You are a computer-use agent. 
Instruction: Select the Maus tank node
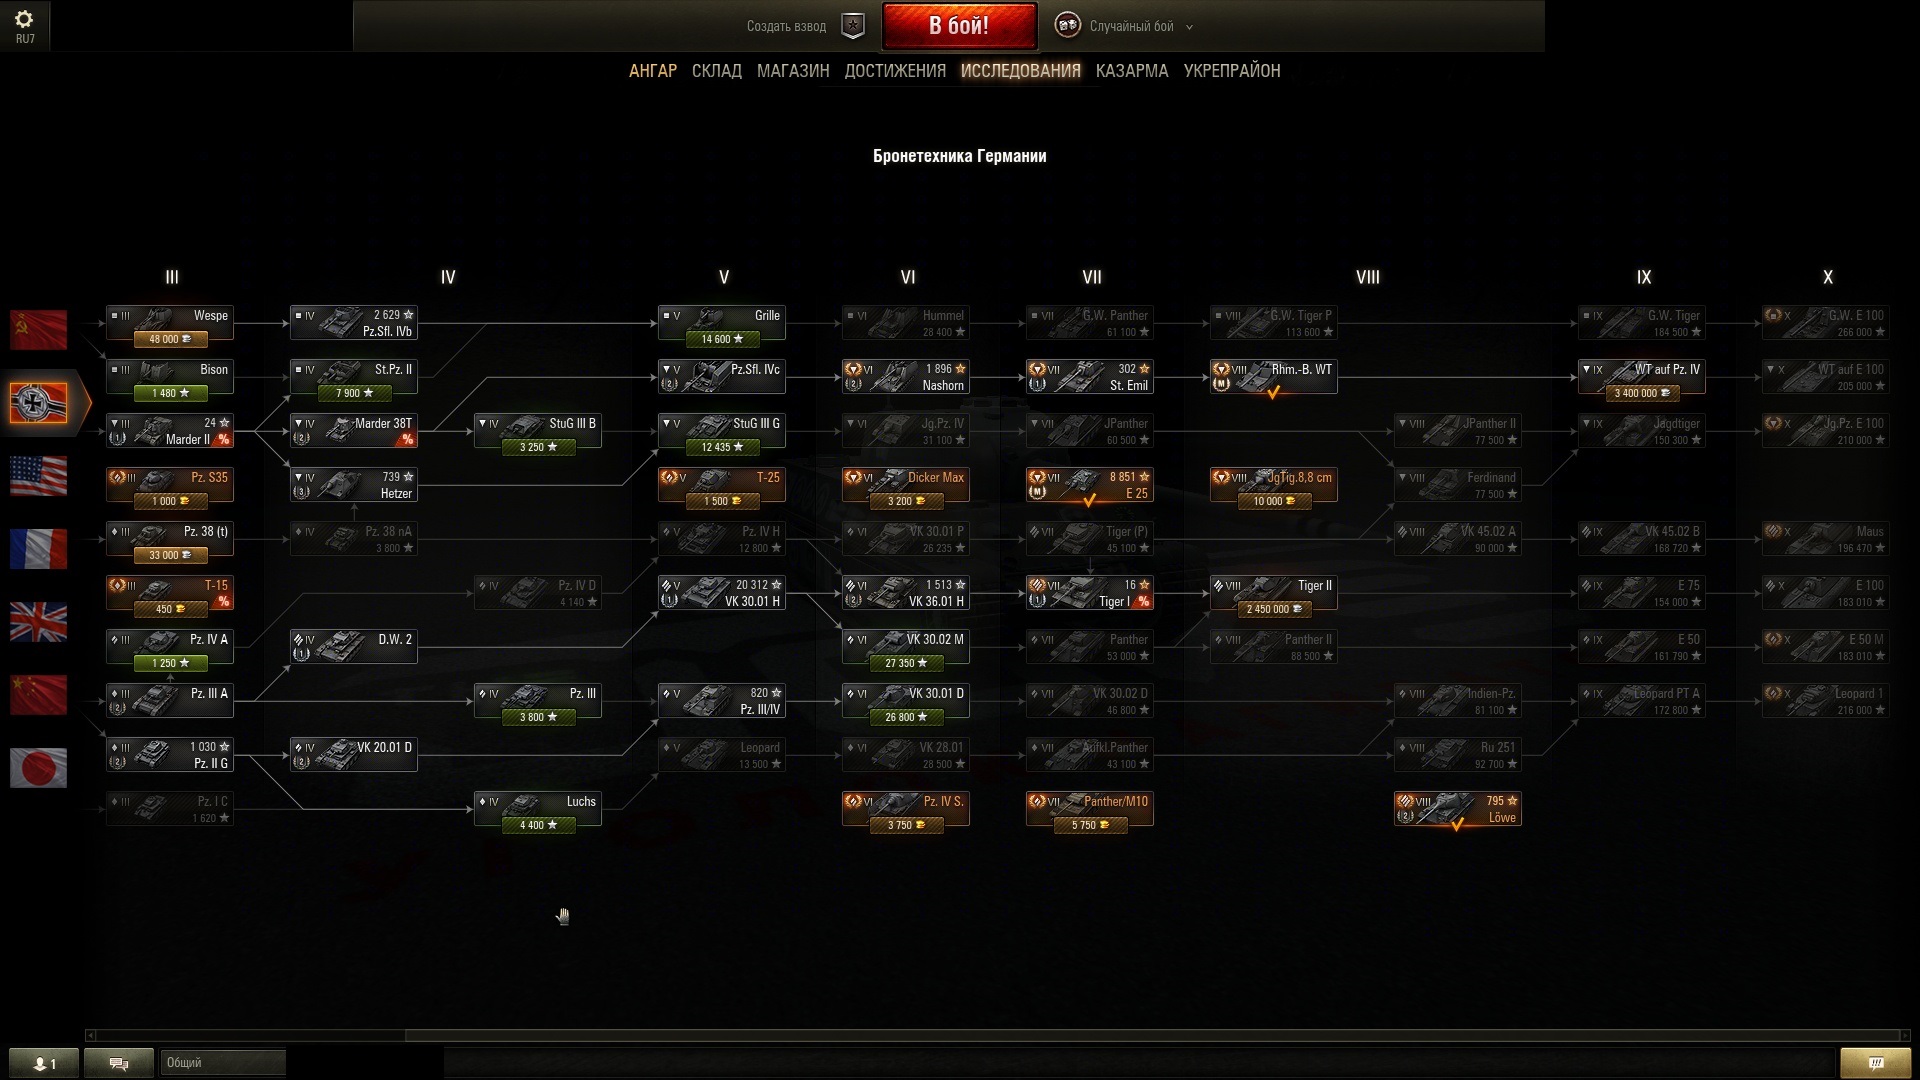tap(1826, 539)
